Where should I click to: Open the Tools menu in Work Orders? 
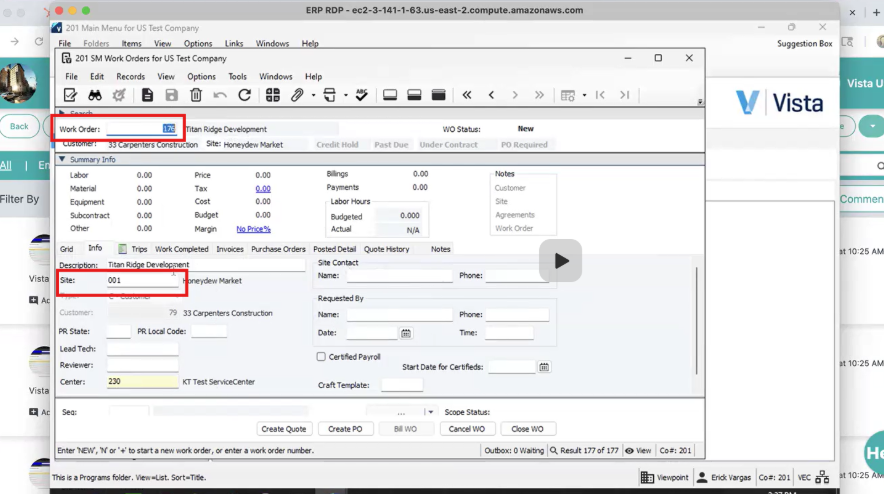tap(237, 77)
